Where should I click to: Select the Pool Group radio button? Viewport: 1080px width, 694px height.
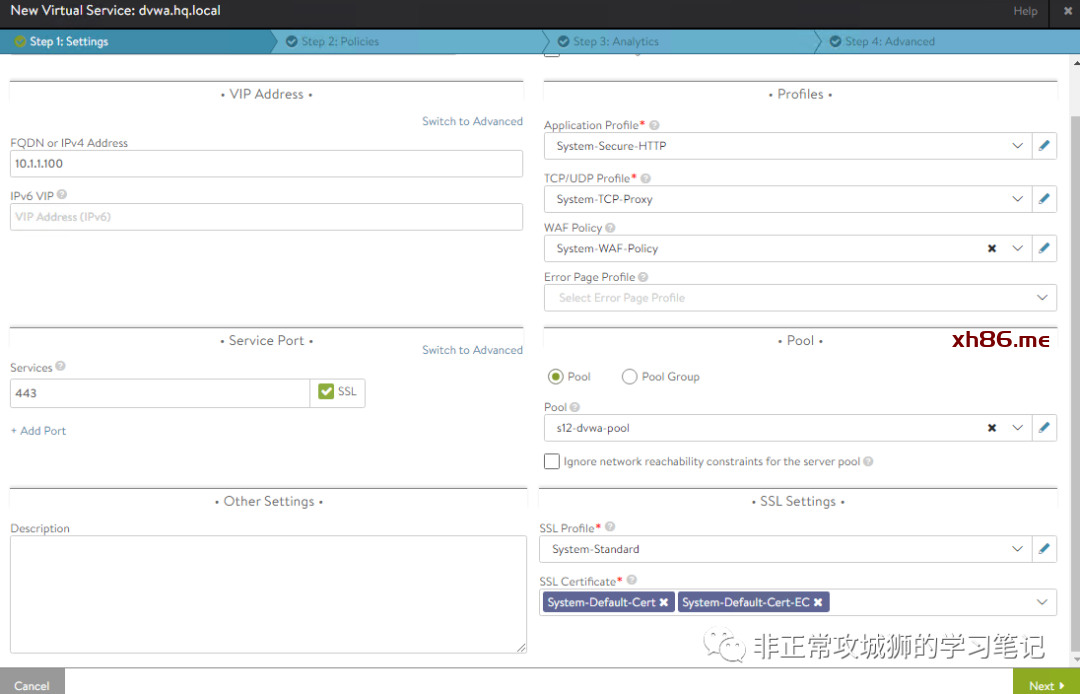629,377
